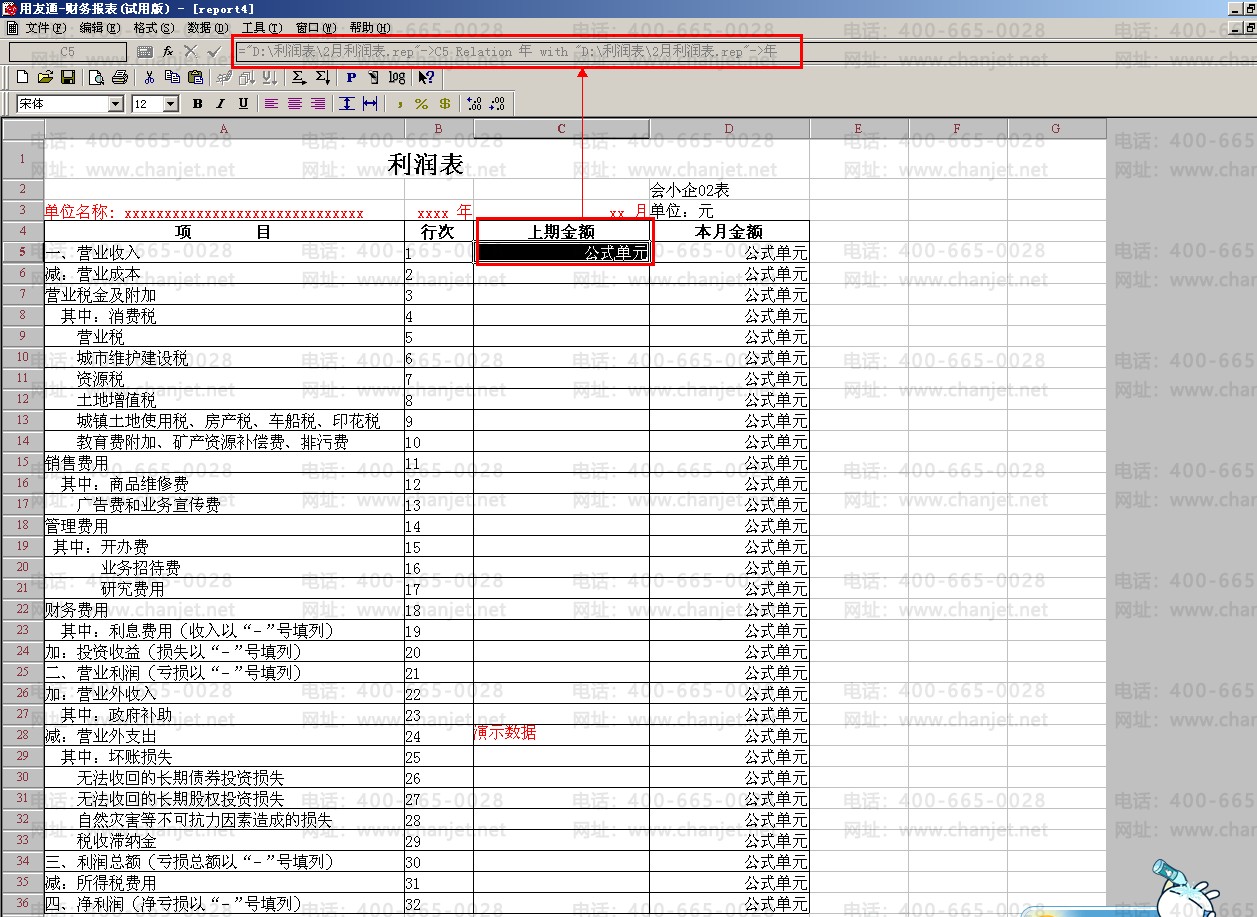Cancel formula entry with the X icon

[x=190, y=51]
